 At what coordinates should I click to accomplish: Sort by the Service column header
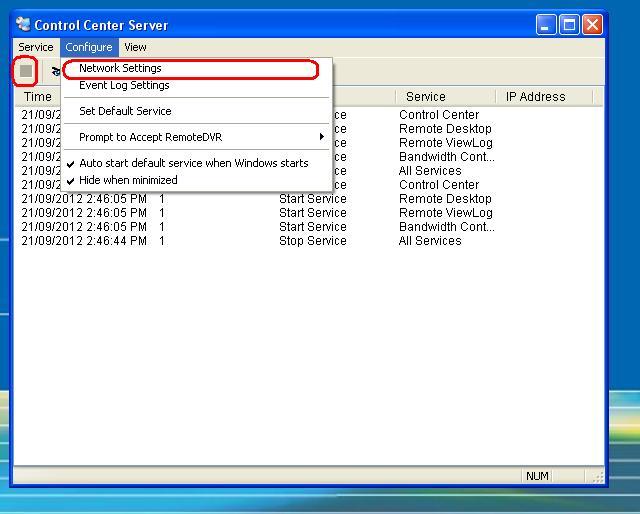coord(445,97)
